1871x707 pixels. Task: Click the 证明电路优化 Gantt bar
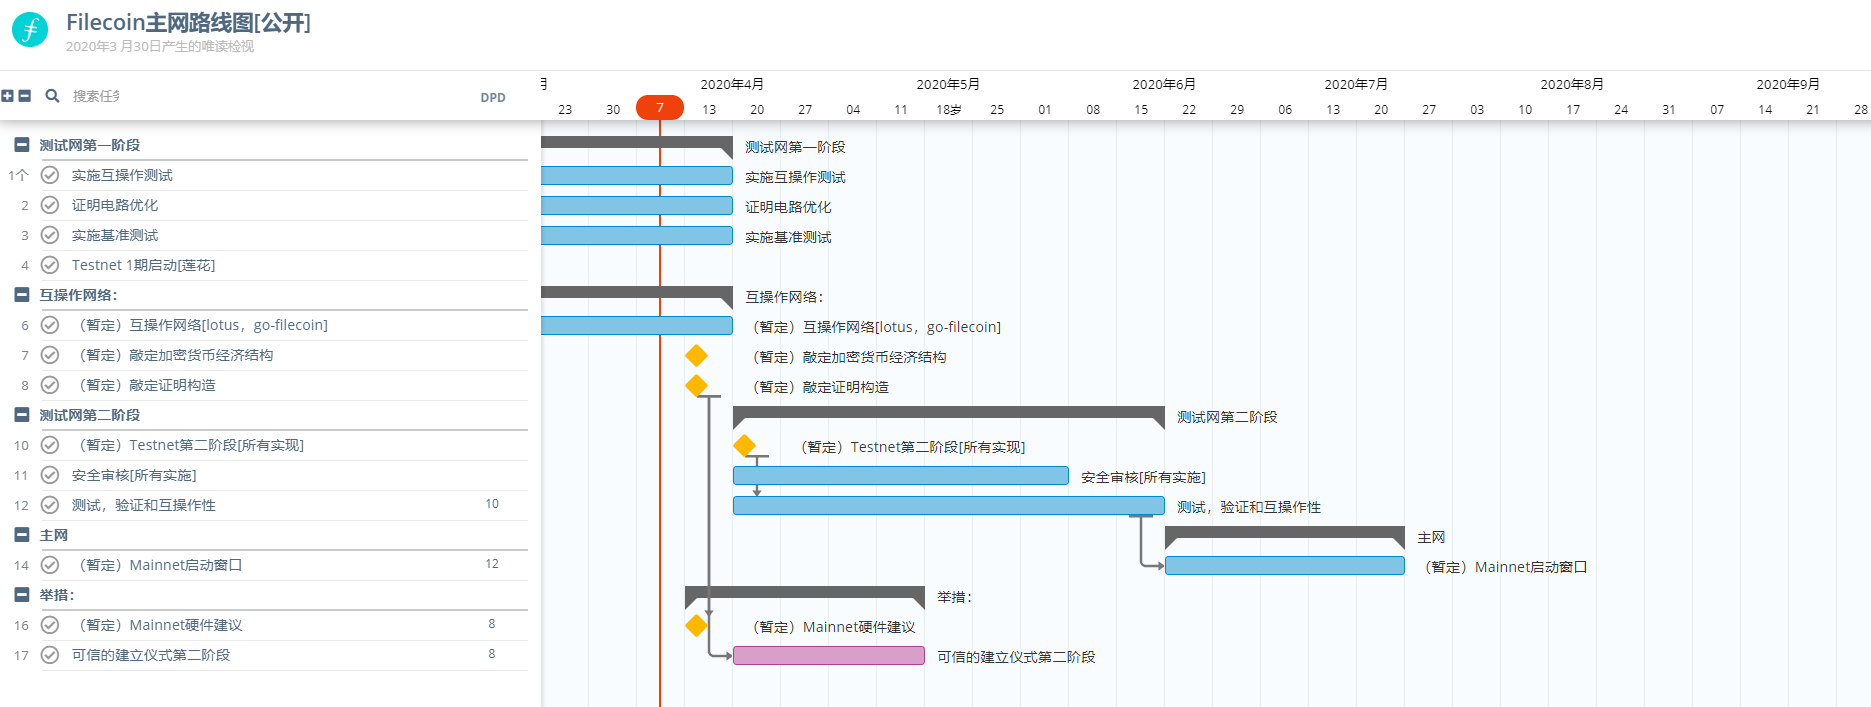[637, 205]
